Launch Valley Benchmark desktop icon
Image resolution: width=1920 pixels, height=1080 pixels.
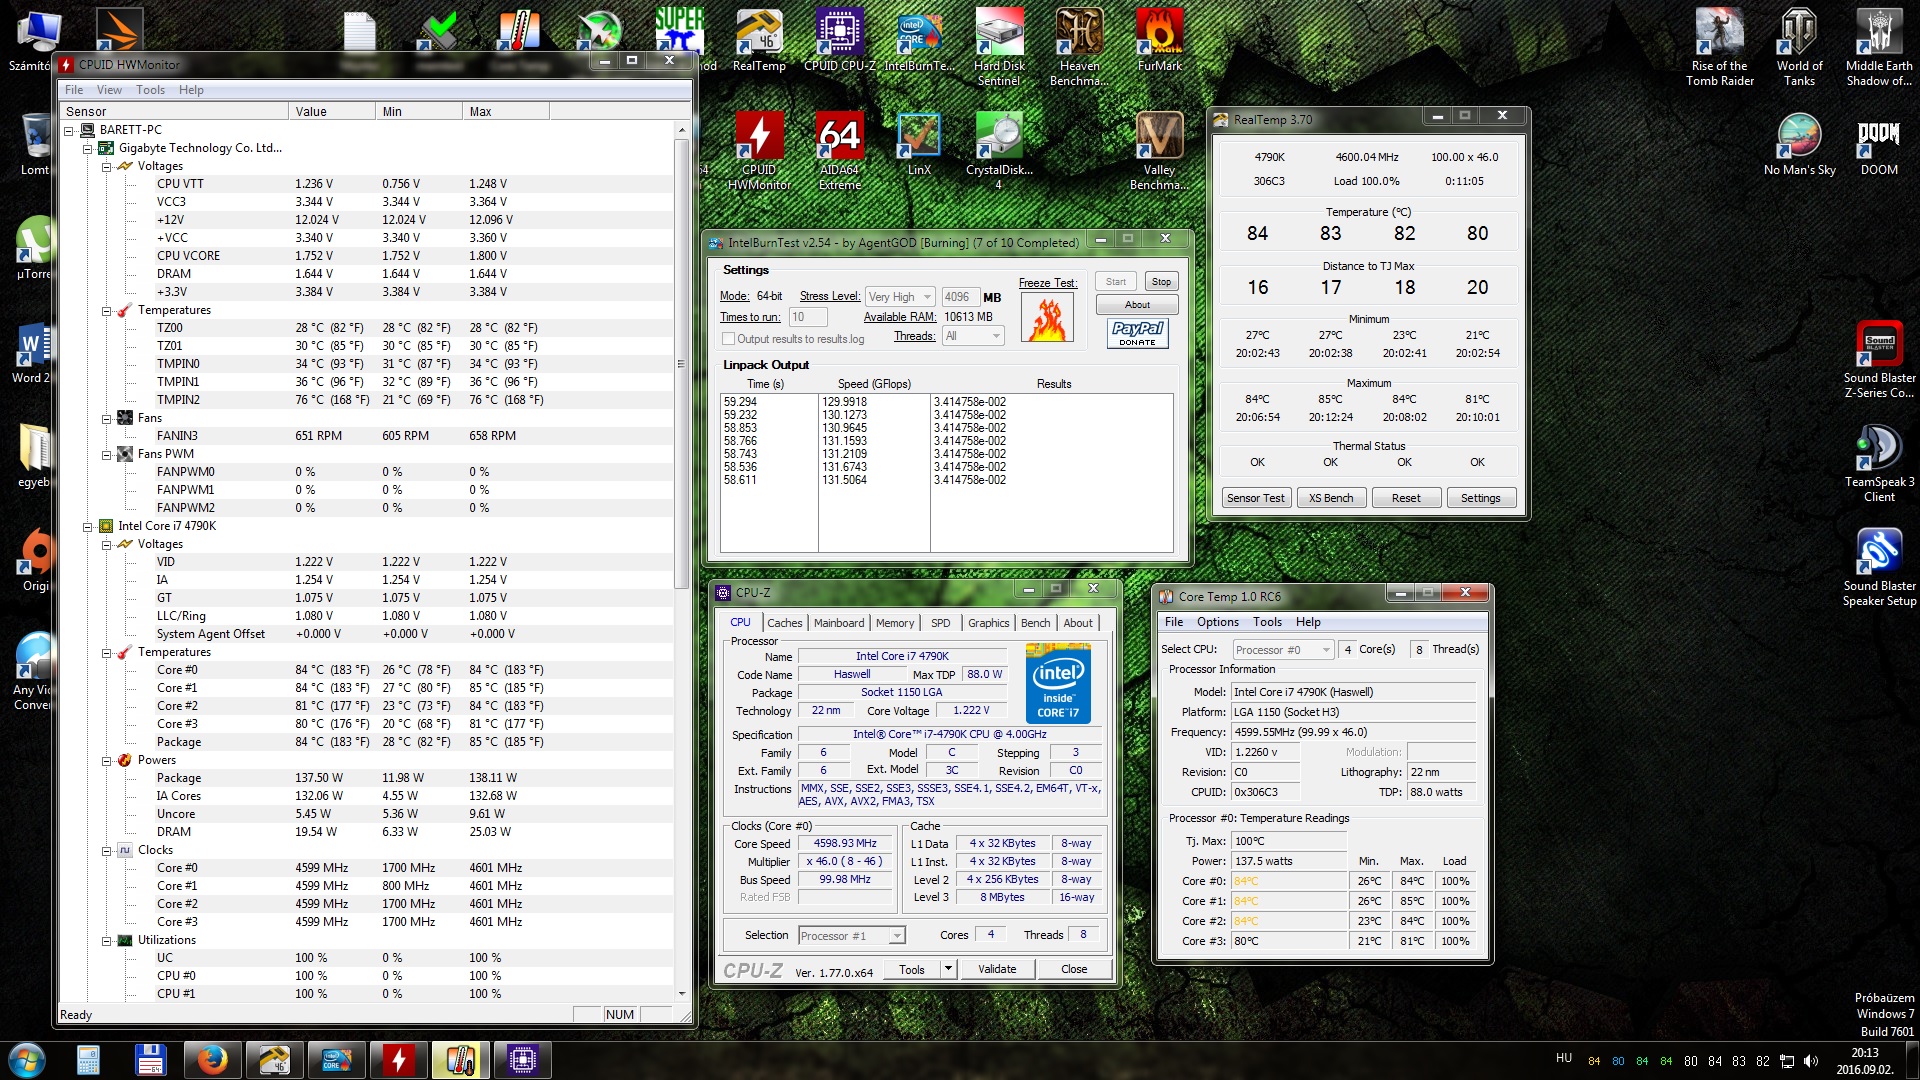coord(1159,151)
